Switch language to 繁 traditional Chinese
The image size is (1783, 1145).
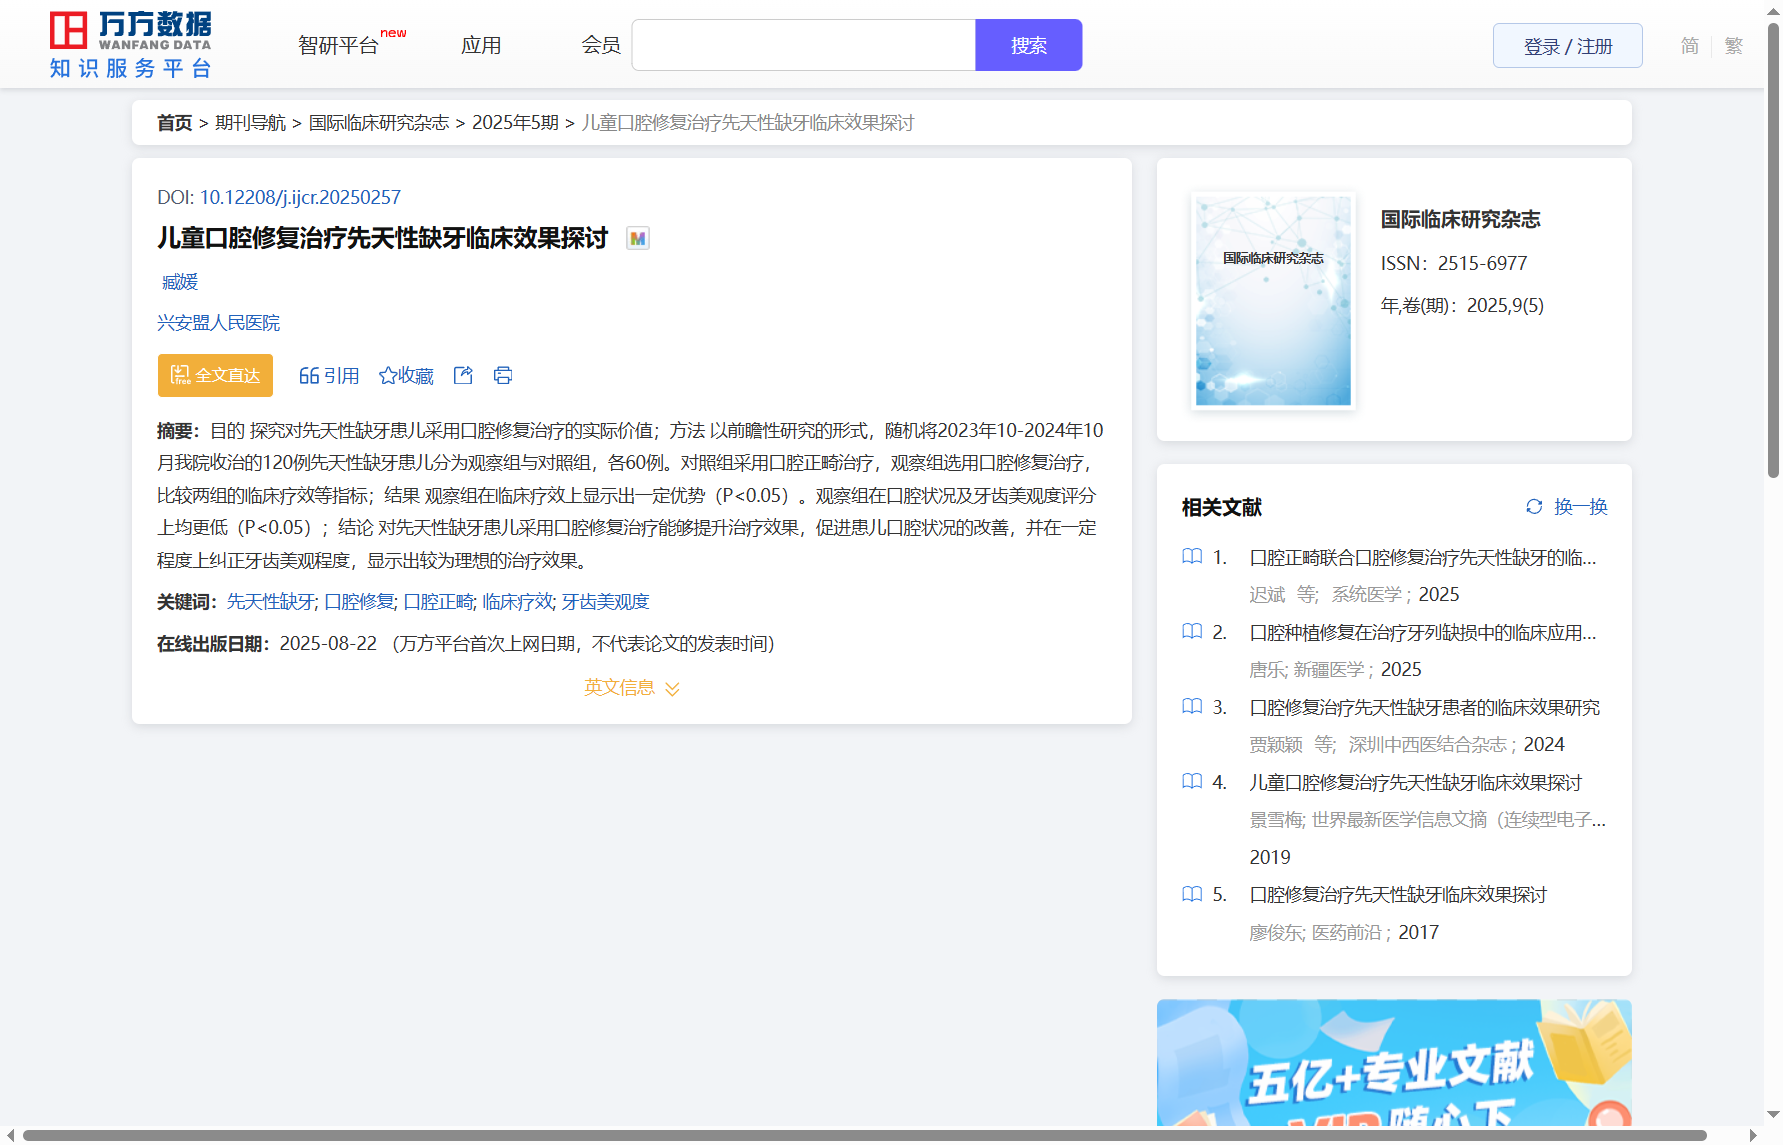(1734, 46)
